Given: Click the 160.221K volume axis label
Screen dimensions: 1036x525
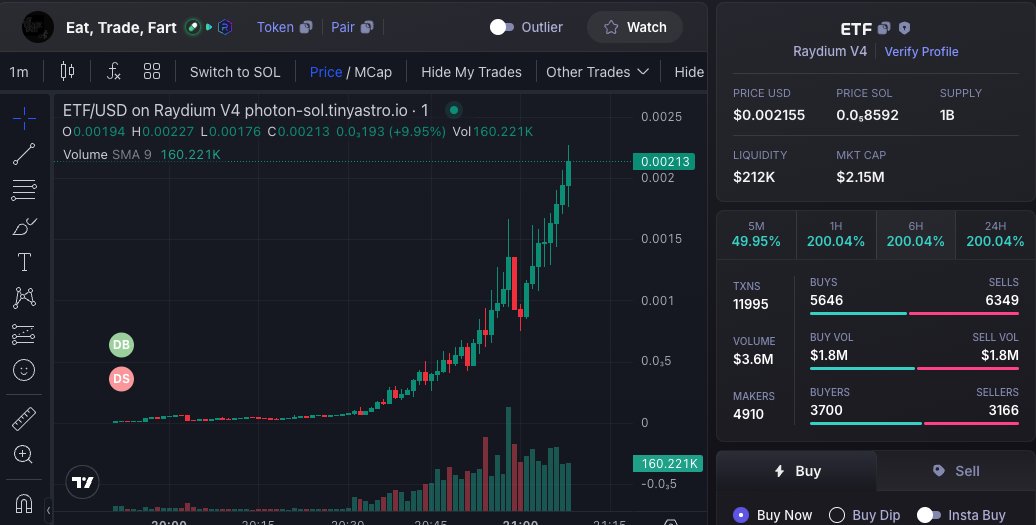Looking at the screenshot, I should click(x=667, y=464).
